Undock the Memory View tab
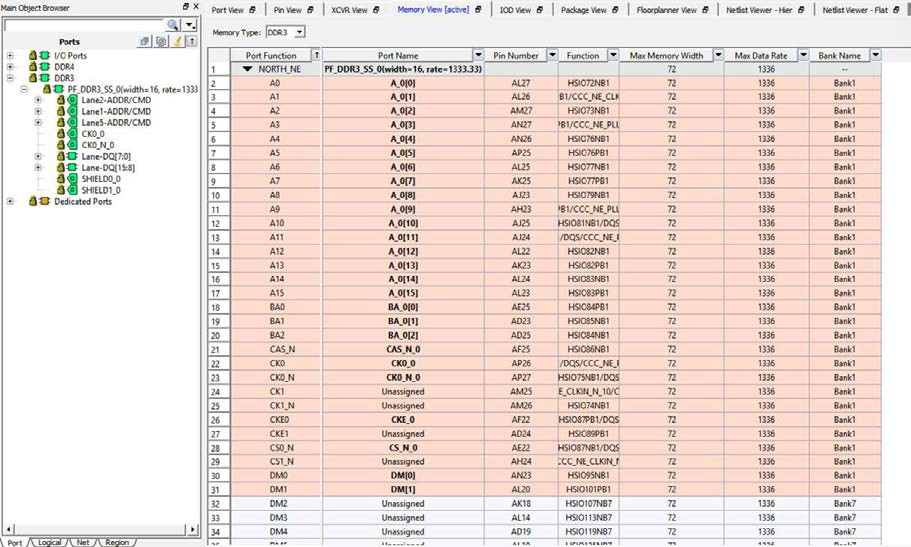The height and width of the screenshot is (547, 911). (x=480, y=10)
